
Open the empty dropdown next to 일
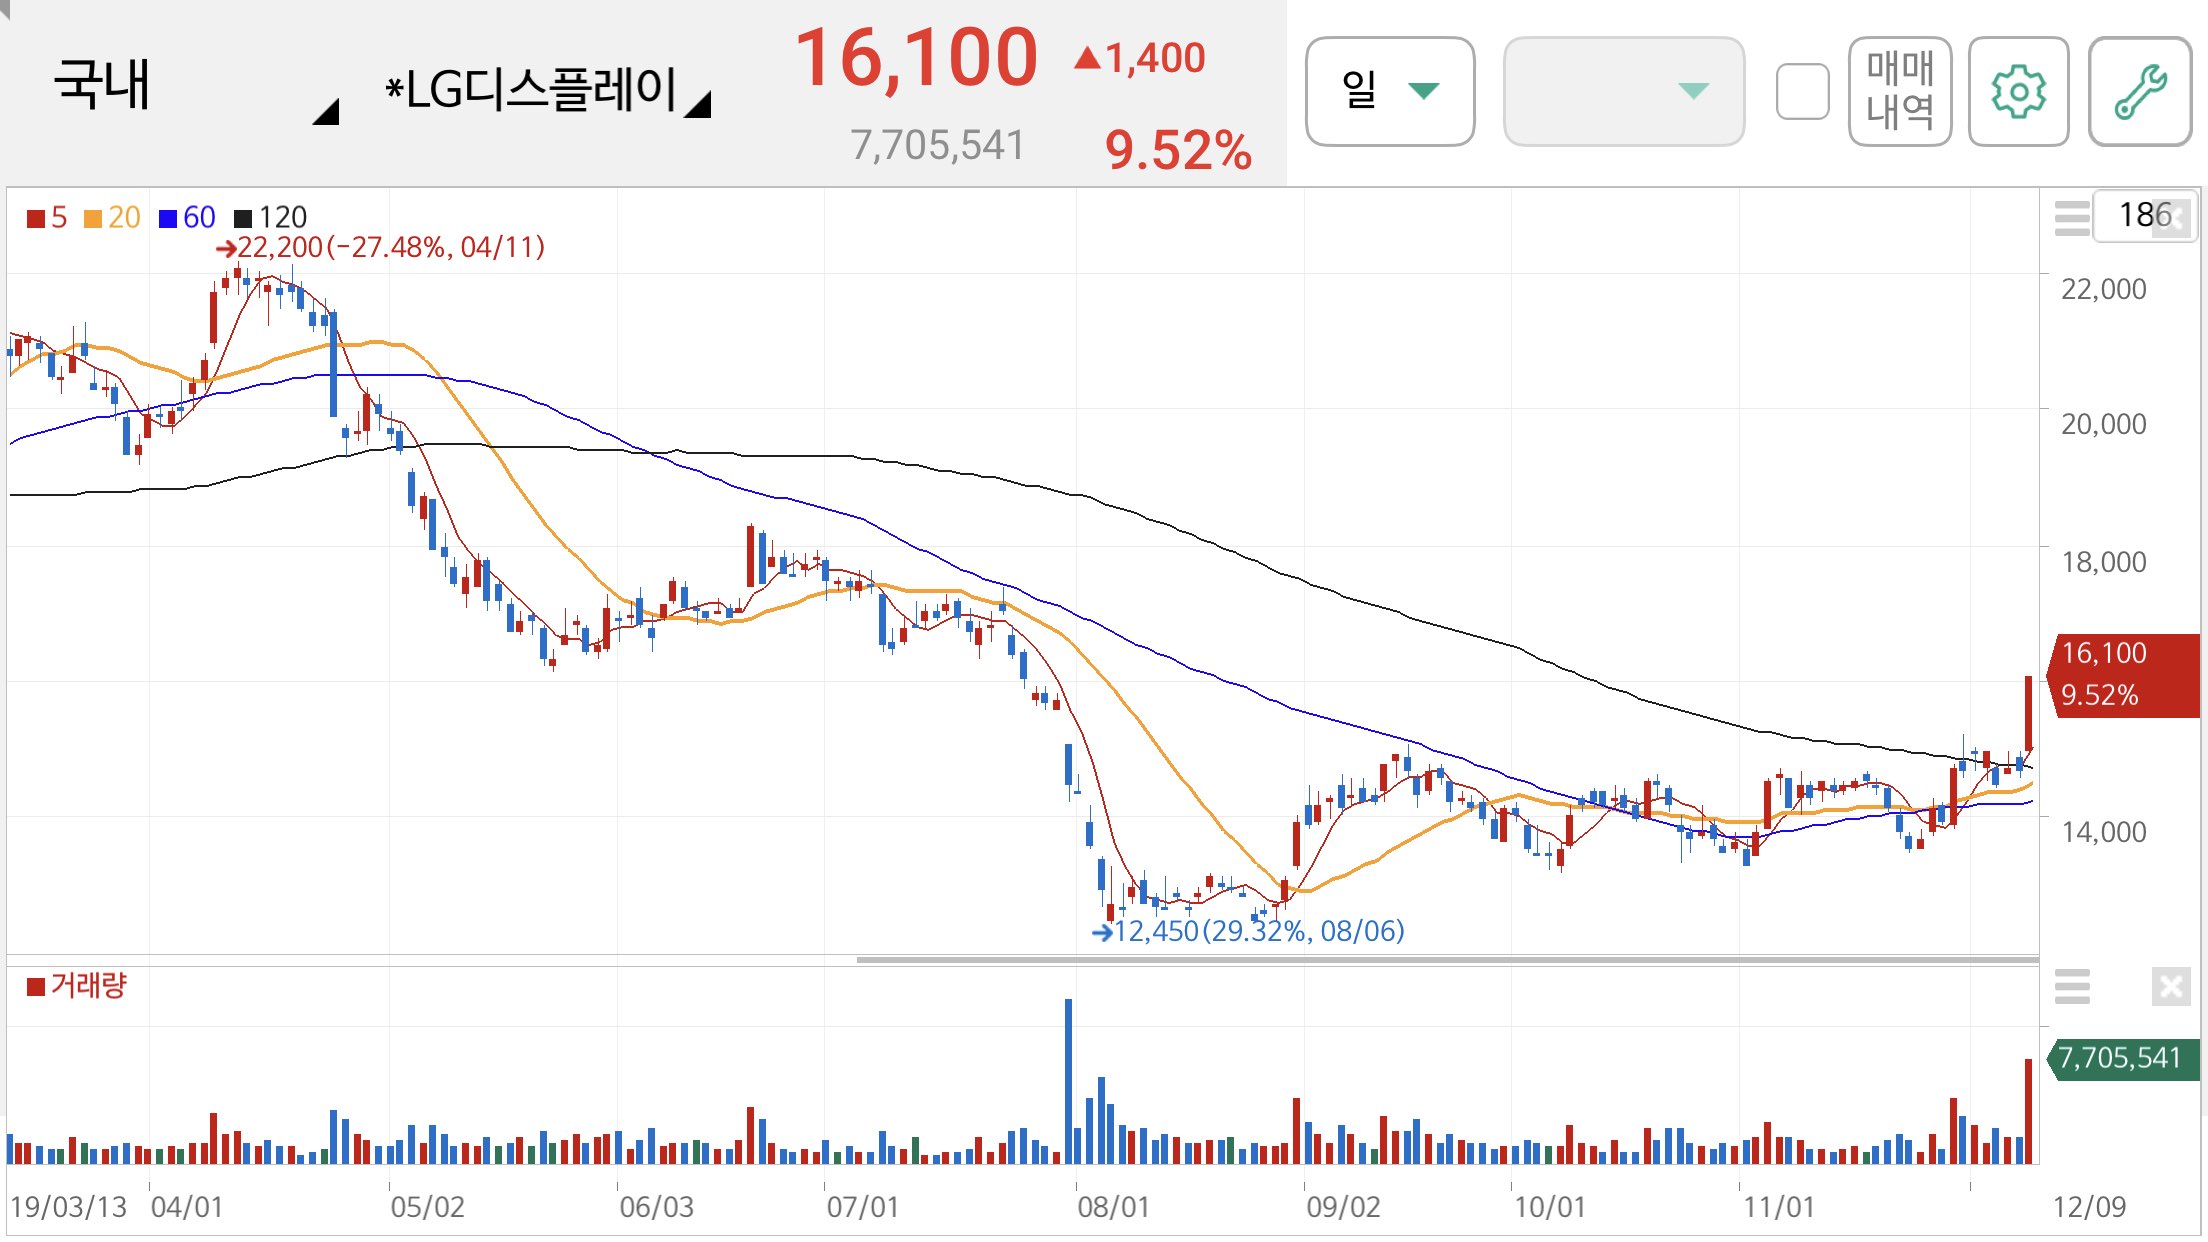pyautogui.click(x=1624, y=92)
